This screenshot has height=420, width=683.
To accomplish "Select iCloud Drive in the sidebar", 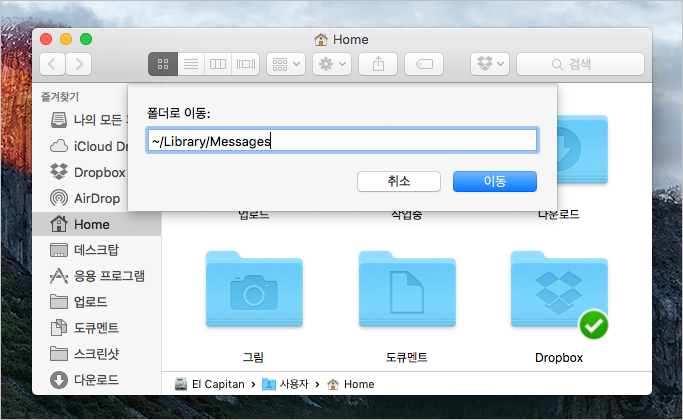I will click(88, 146).
